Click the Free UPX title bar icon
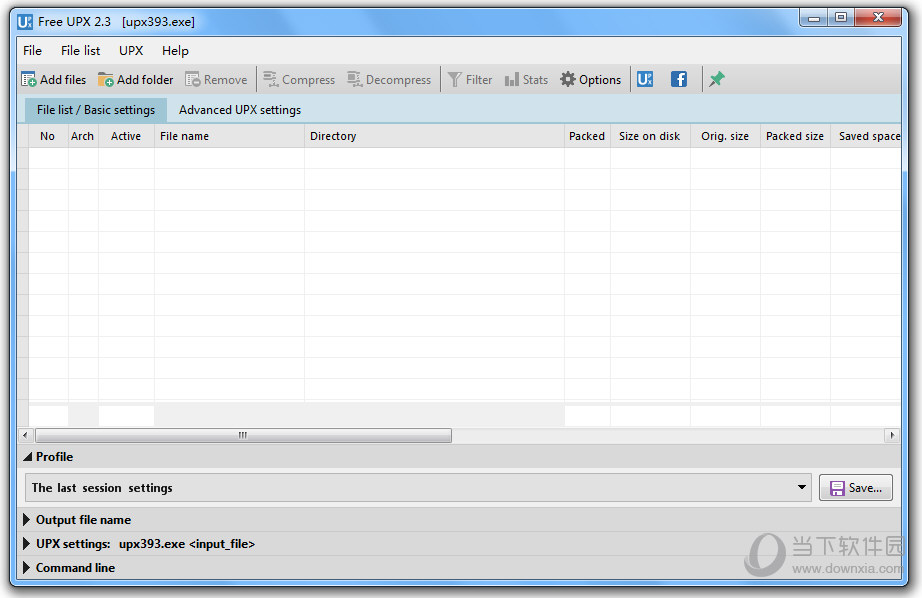Viewport: 922px width, 598px height. (25, 22)
